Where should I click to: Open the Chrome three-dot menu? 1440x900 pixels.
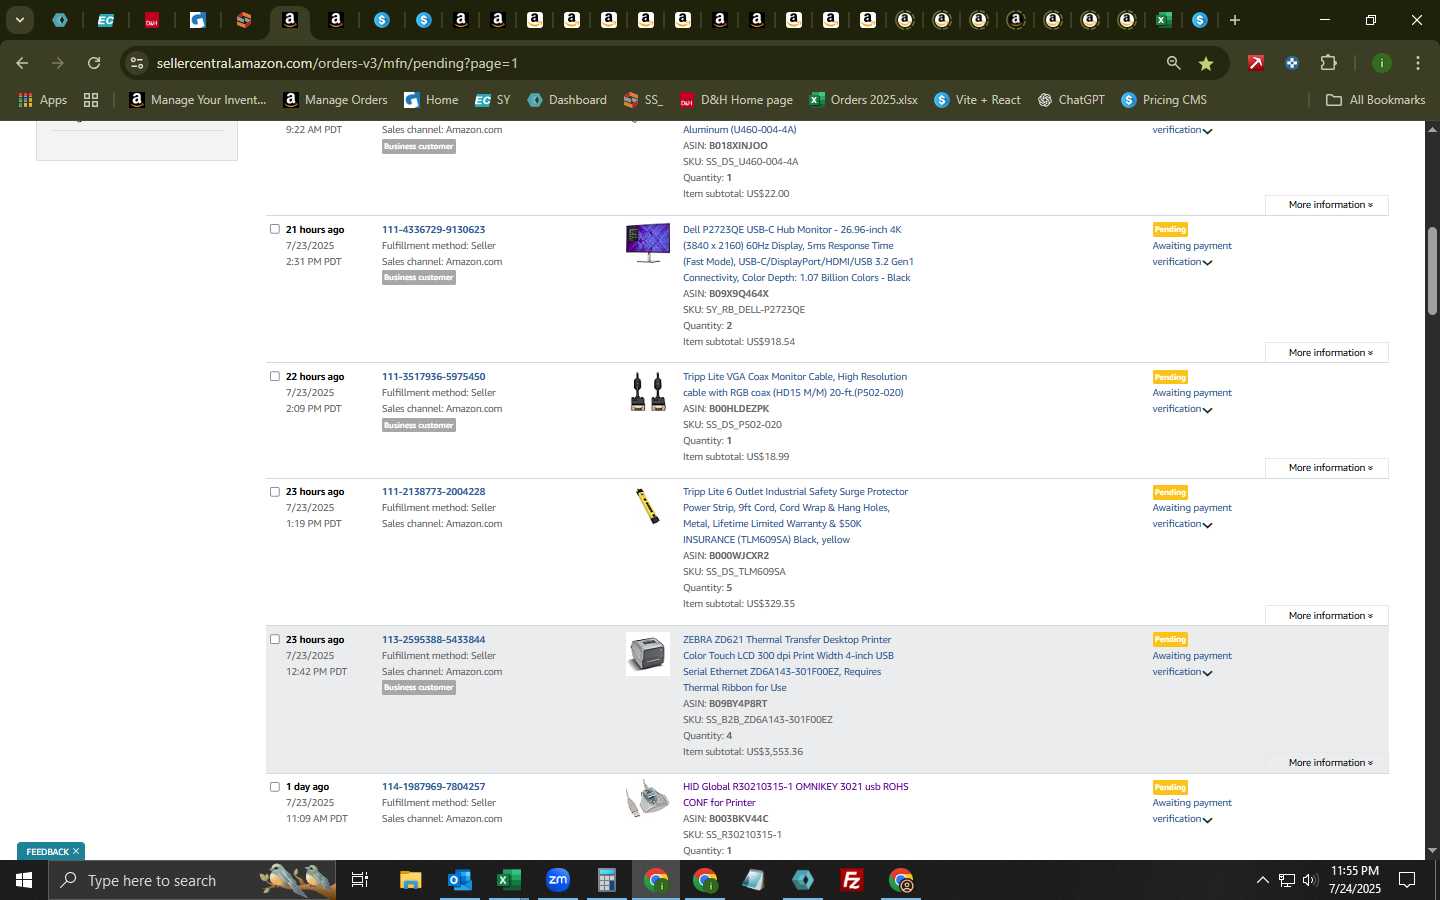1417,63
